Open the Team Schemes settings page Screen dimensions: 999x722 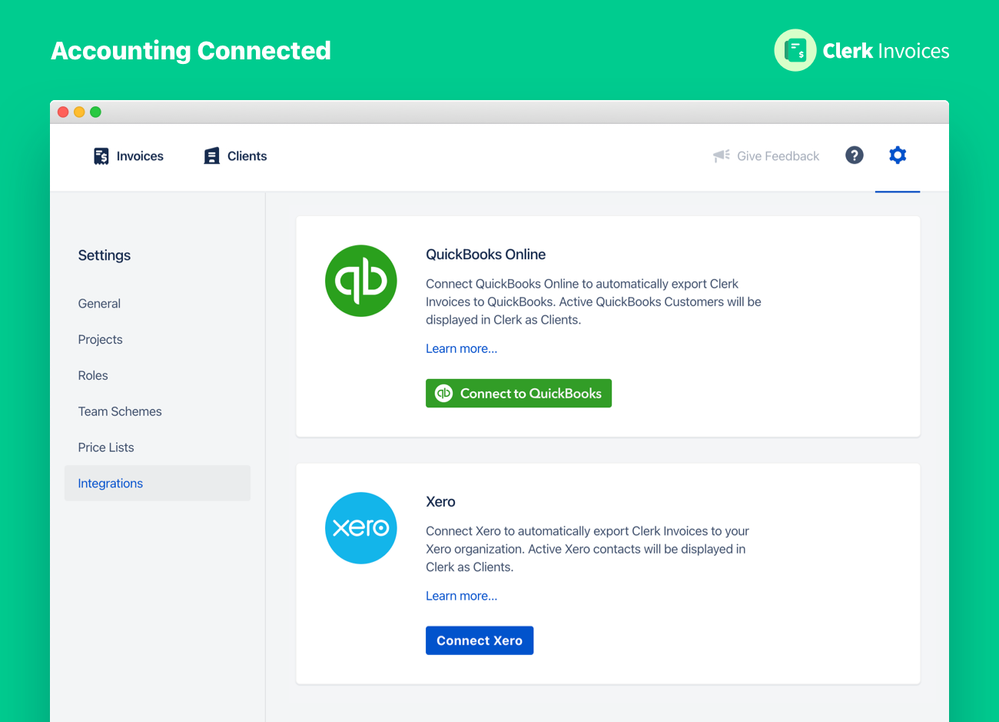coord(120,411)
